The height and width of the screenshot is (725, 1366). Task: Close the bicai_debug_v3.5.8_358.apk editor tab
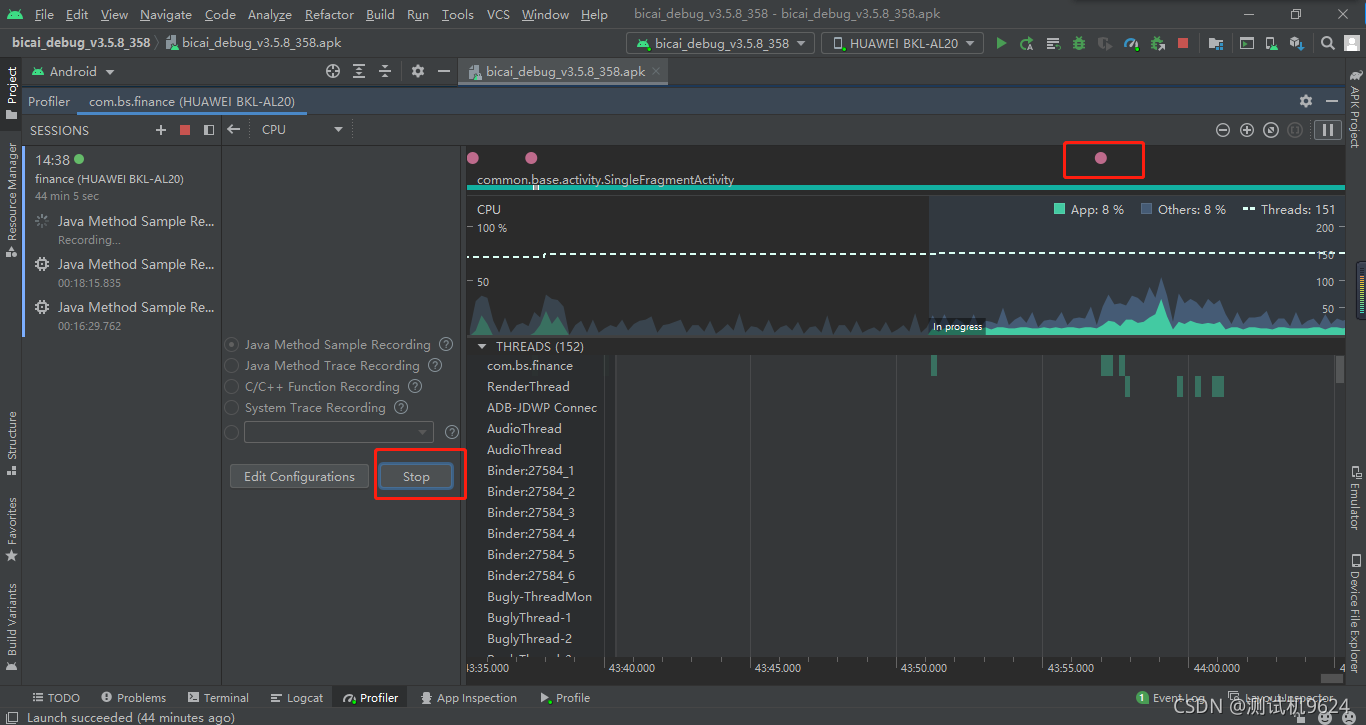click(x=656, y=71)
